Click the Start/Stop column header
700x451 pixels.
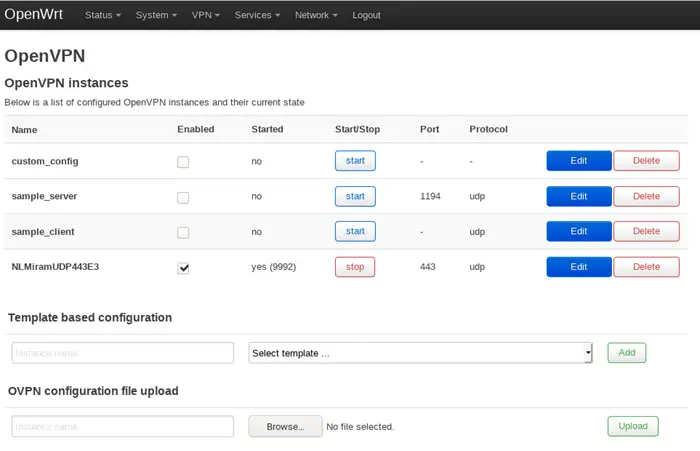358,129
